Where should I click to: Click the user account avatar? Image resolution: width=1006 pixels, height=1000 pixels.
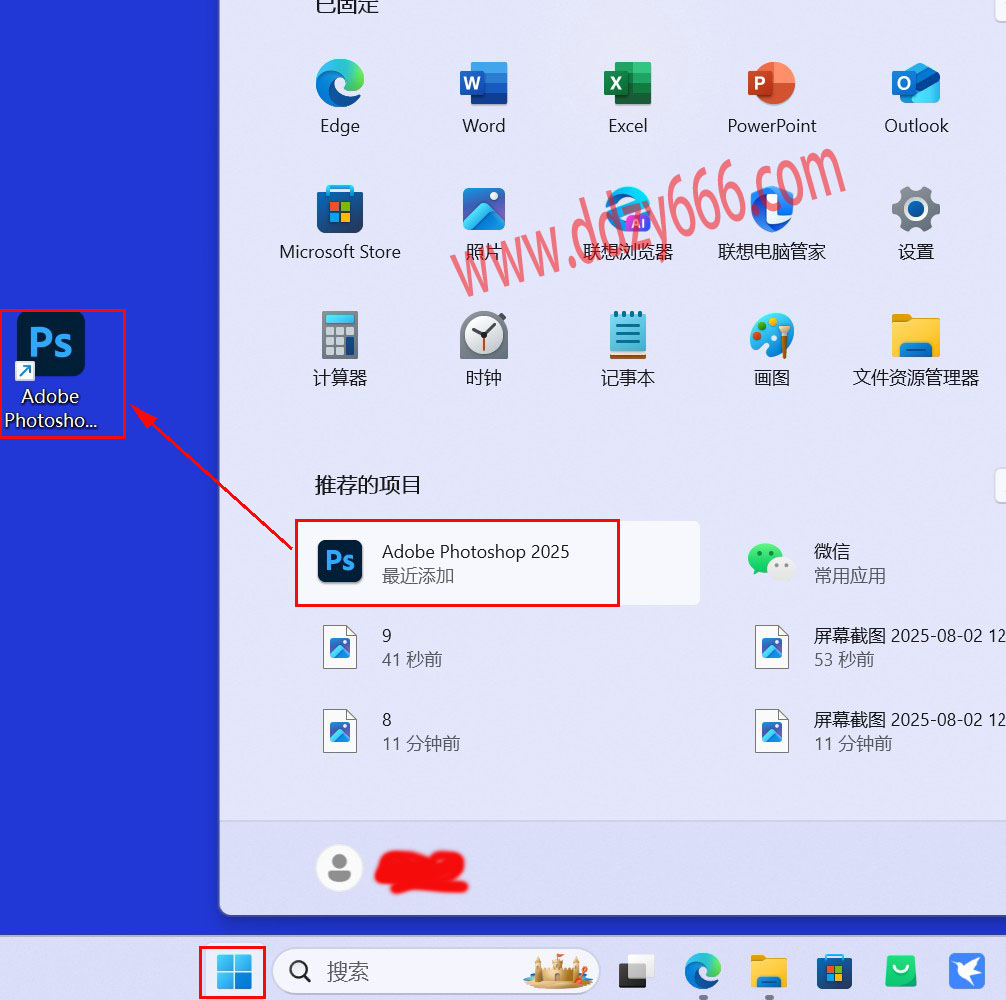point(339,867)
